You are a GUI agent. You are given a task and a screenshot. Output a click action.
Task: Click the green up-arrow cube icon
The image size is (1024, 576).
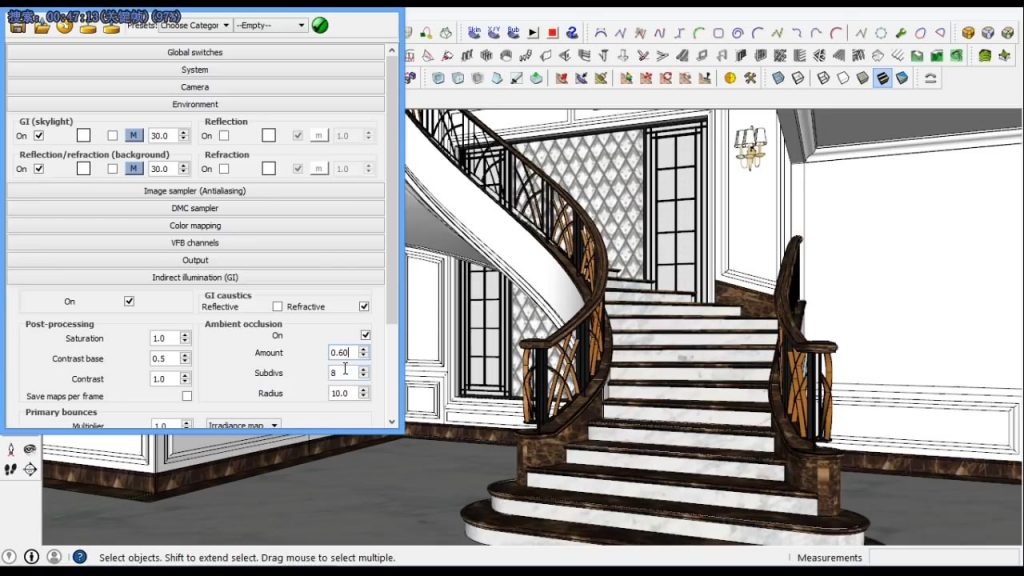pos(536,78)
